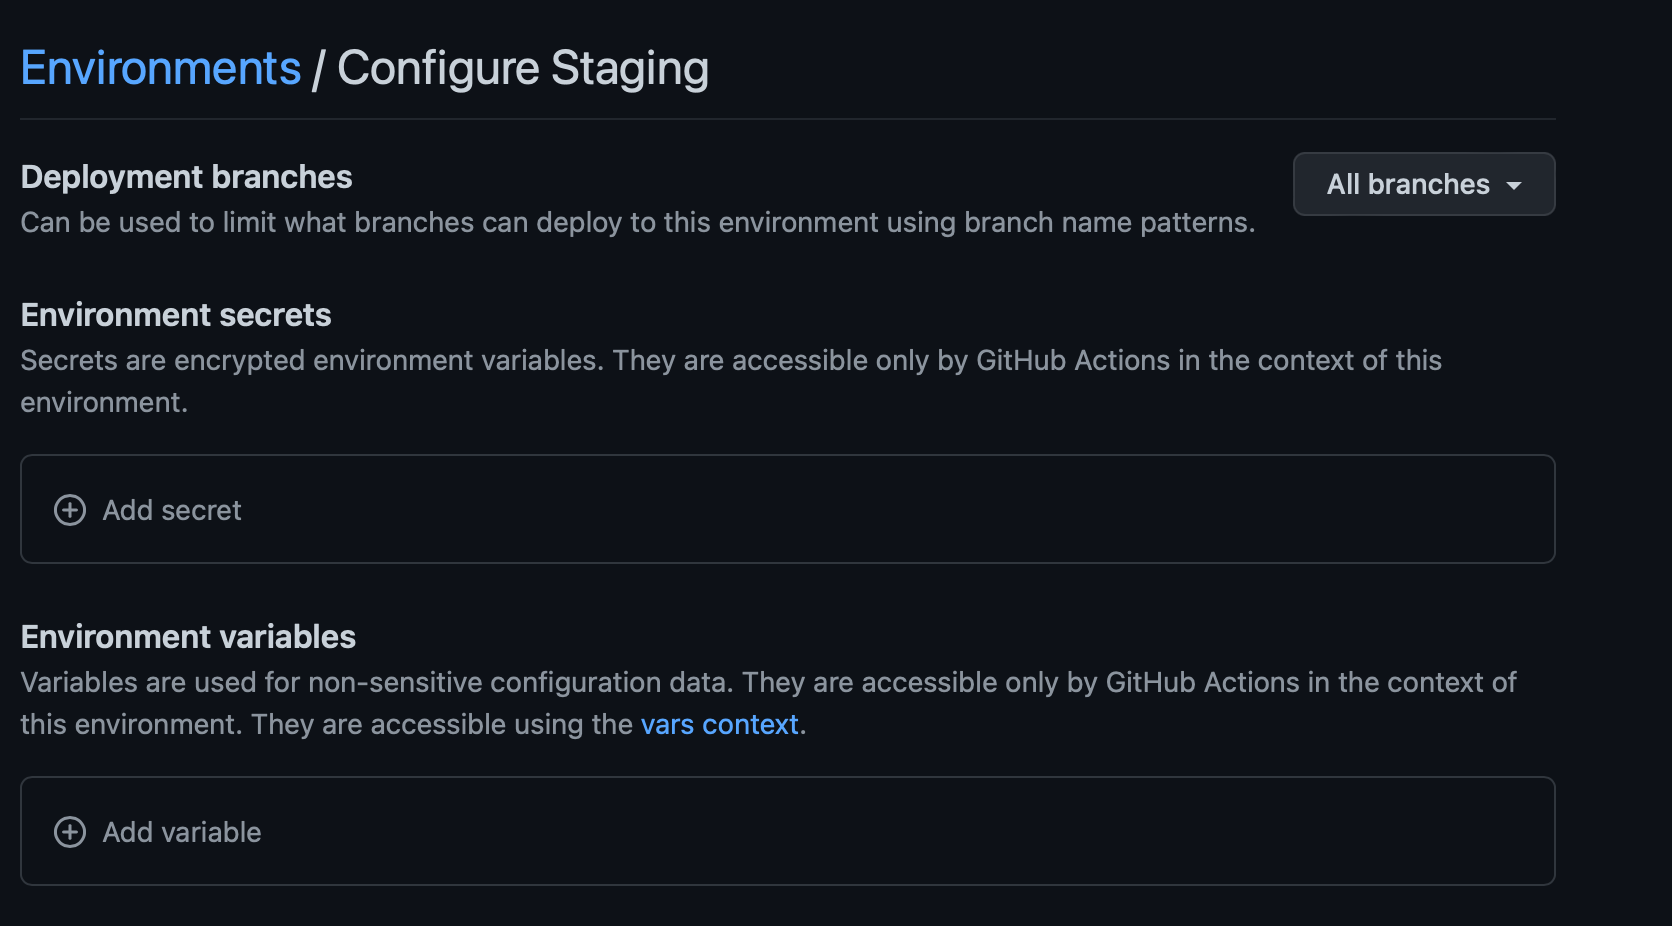Click Add variable to create a variable
Image resolution: width=1672 pixels, height=926 pixels.
(181, 831)
